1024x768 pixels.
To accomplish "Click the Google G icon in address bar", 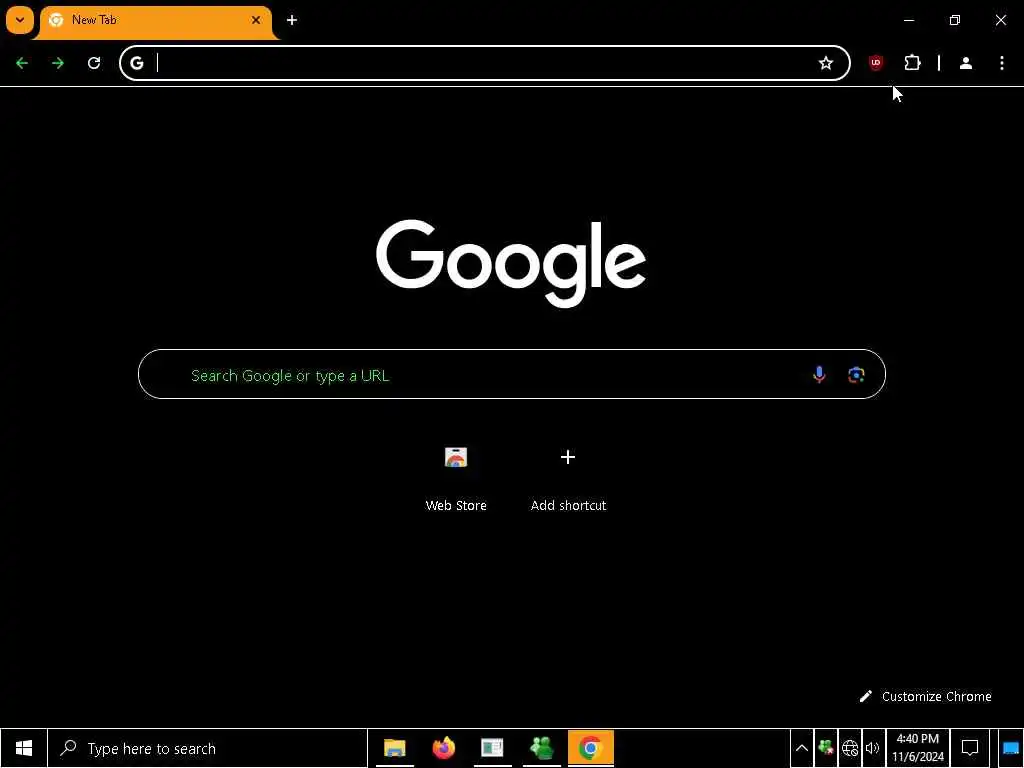I will point(136,63).
